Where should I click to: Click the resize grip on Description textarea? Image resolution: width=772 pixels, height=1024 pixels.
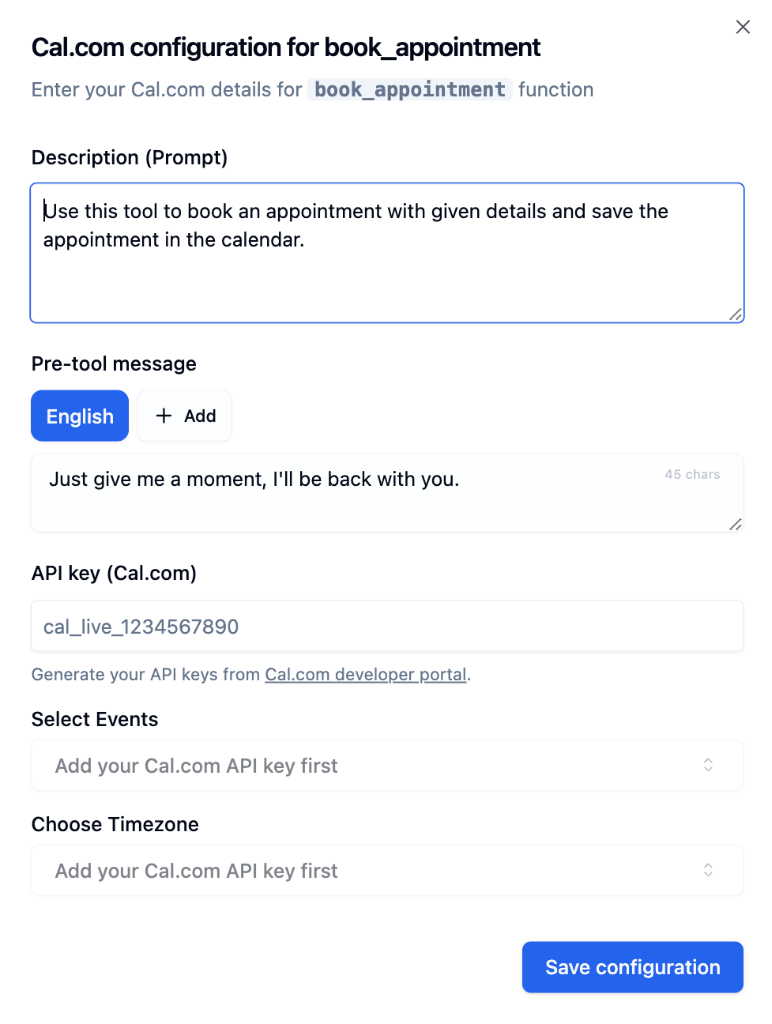[736, 315]
